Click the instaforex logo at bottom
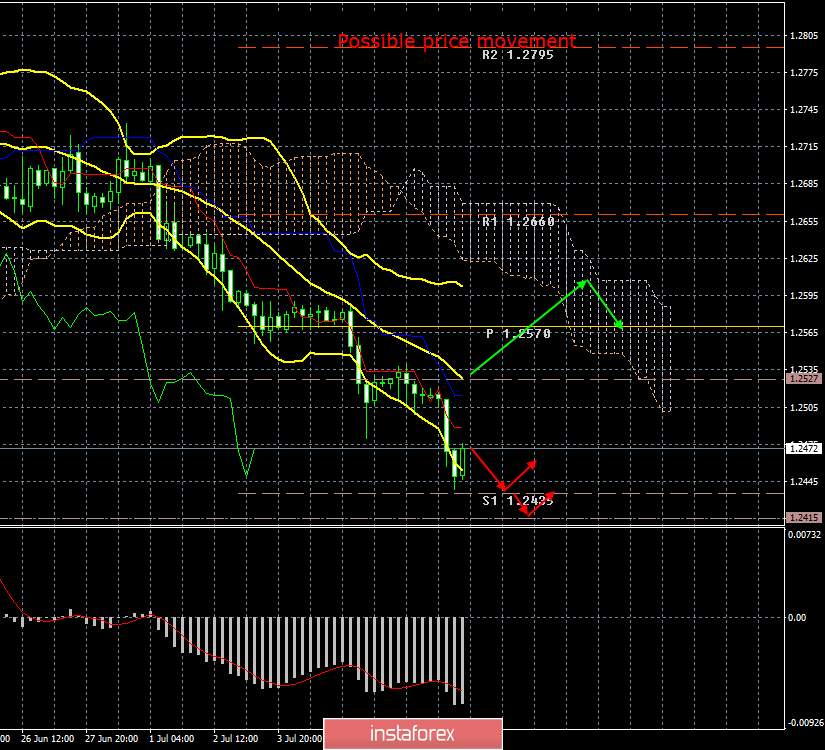Image resolution: width=825 pixels, height=750 pixels. click(x=412, y=732)
